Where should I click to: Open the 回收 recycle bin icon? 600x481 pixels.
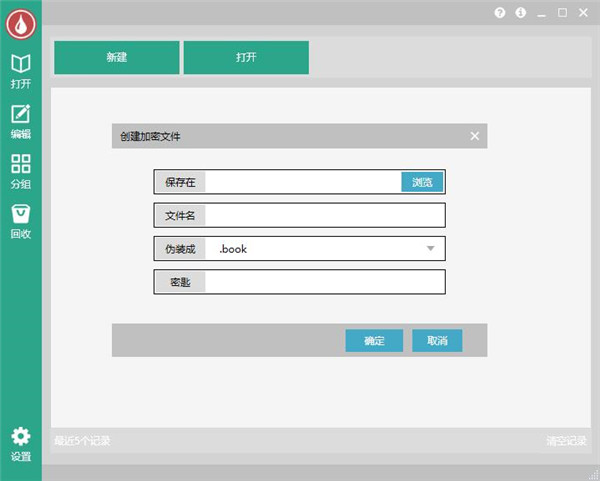coord(21,222)
